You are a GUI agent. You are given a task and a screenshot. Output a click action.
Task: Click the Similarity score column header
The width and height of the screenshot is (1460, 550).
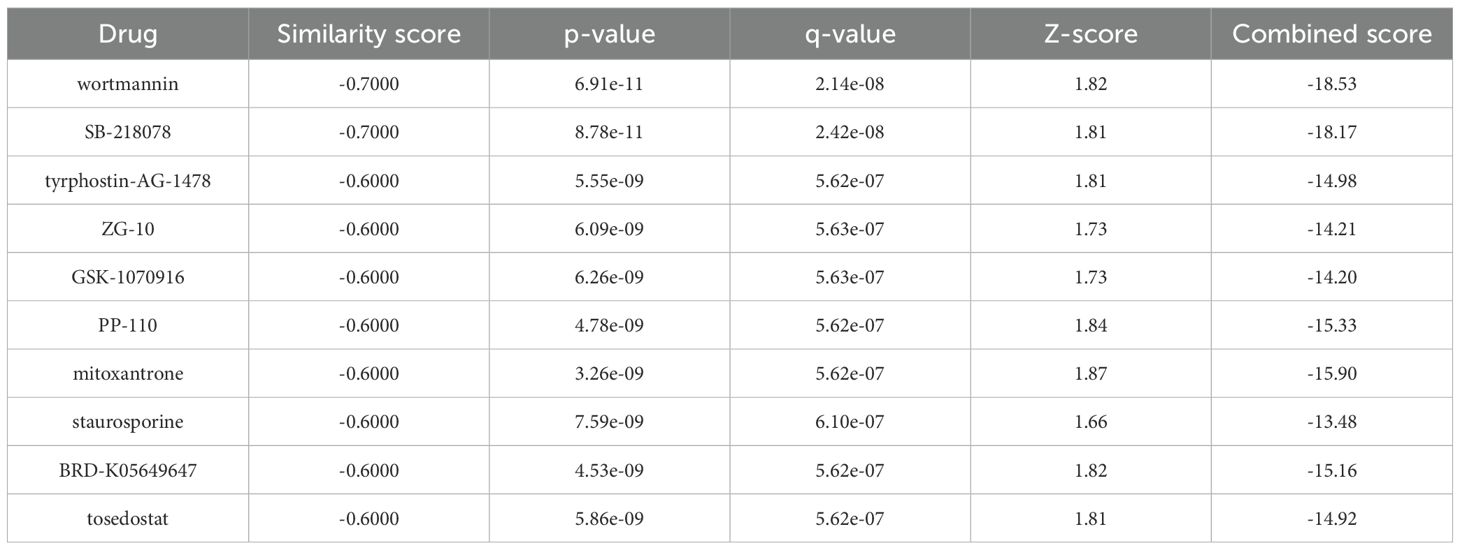[x=369, y=34]
